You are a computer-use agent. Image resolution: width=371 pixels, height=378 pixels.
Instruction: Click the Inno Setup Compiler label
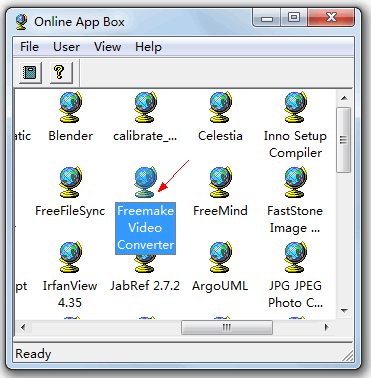(x=295, y=144)
